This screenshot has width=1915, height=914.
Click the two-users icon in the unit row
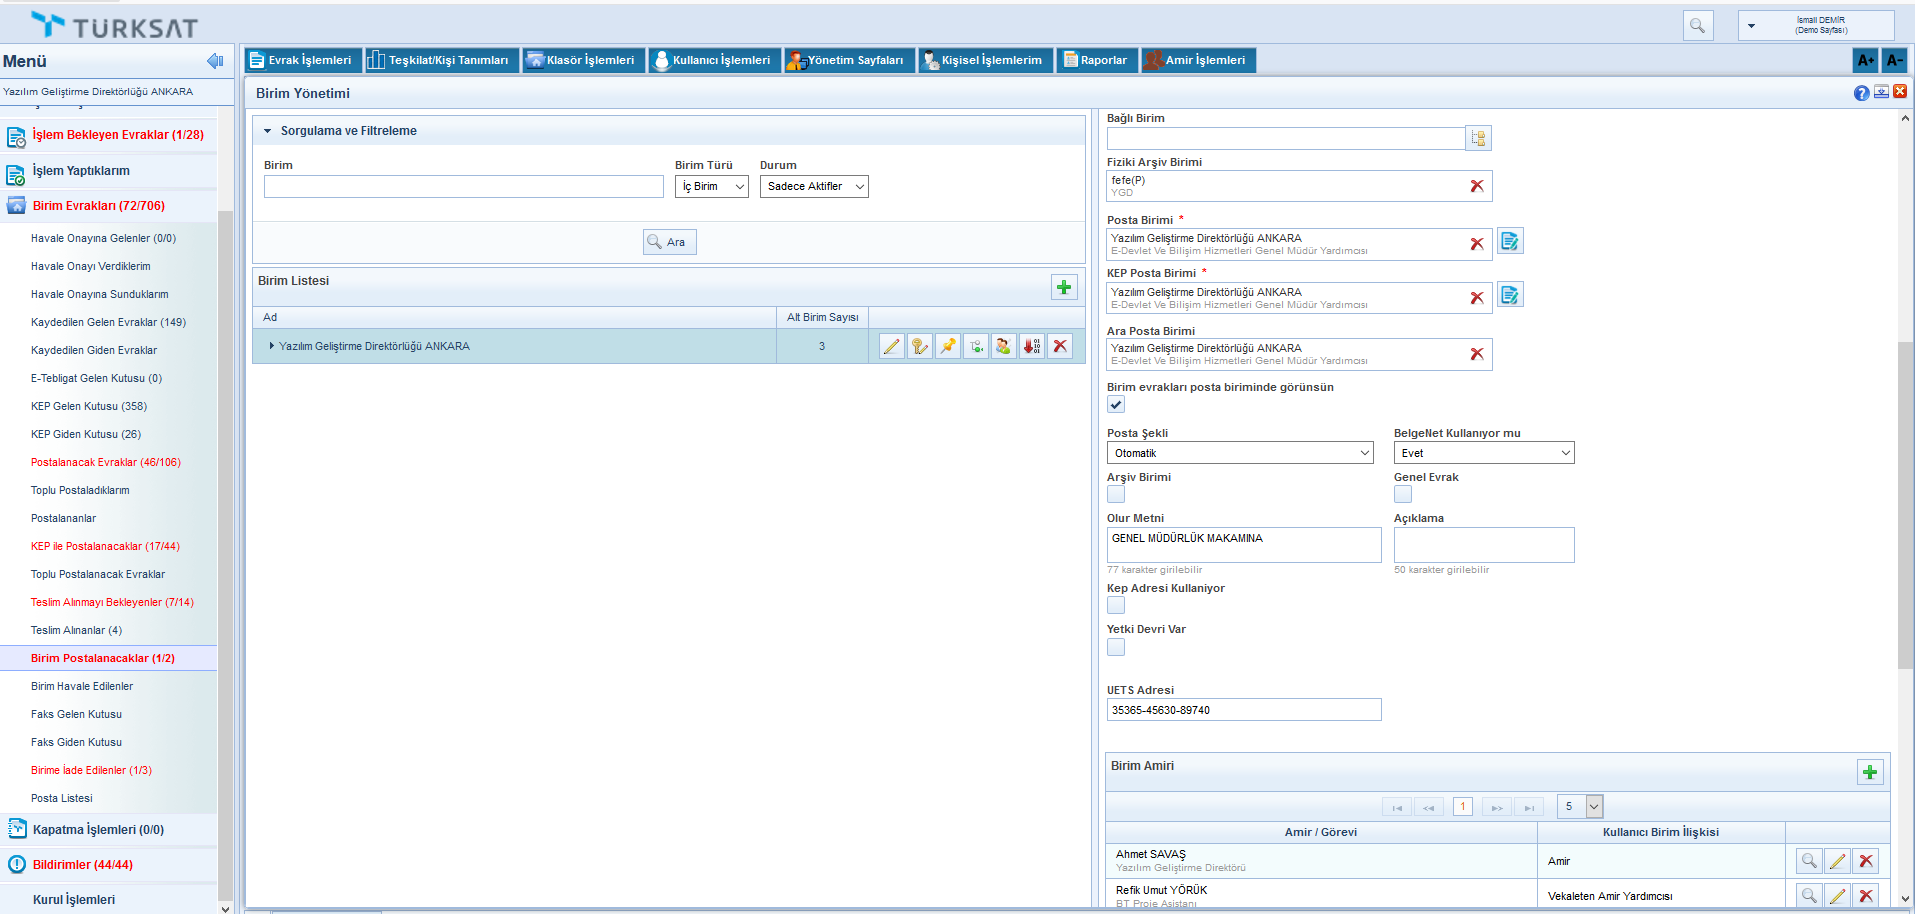coord(1003,346)
